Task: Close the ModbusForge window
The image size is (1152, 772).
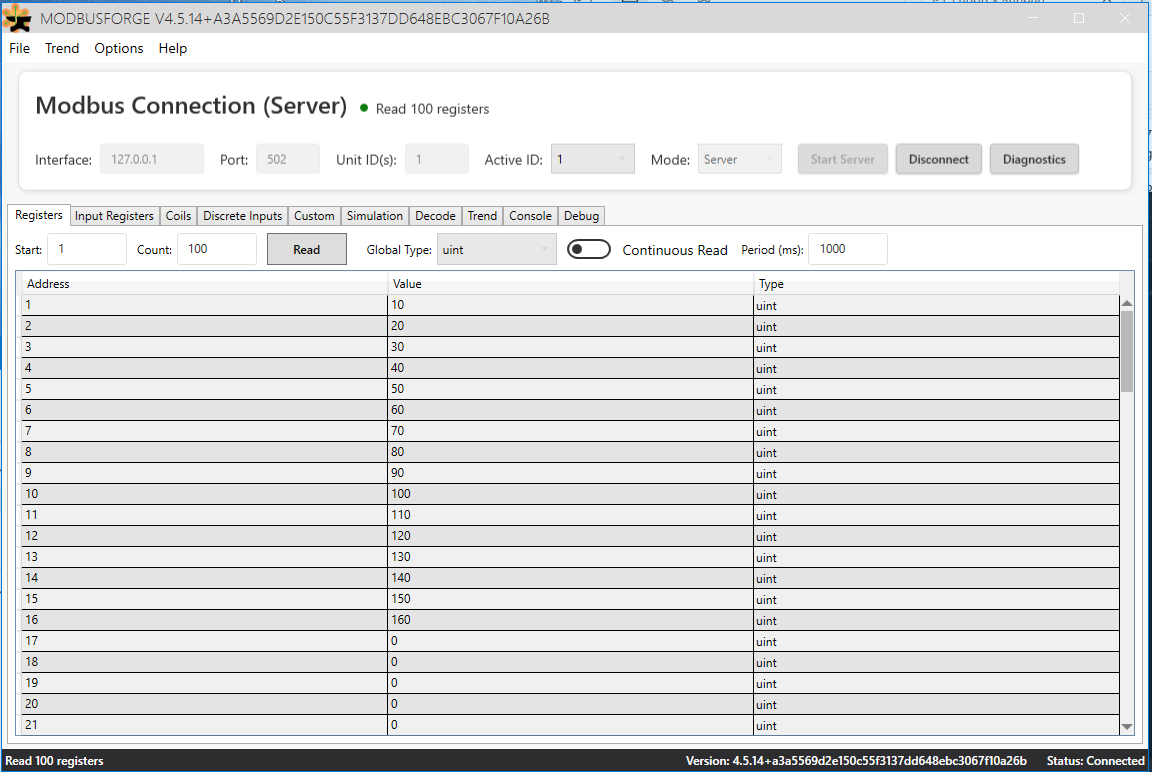Action: point(1125,18)
